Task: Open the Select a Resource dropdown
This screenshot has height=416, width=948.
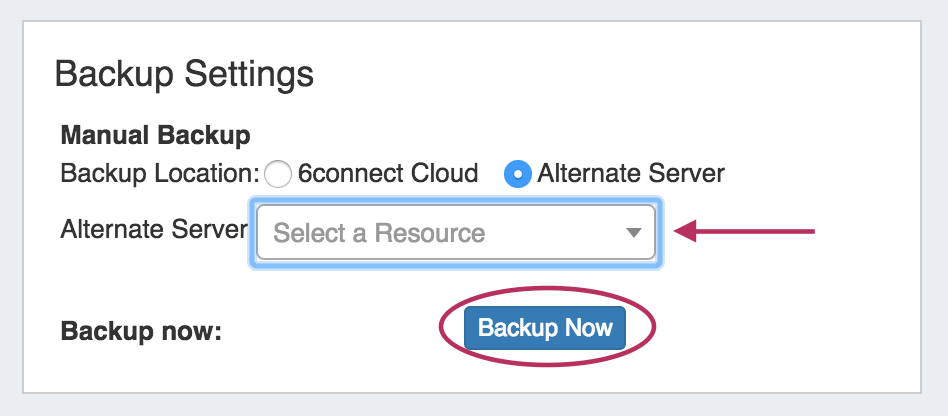Action: (456, 233)
